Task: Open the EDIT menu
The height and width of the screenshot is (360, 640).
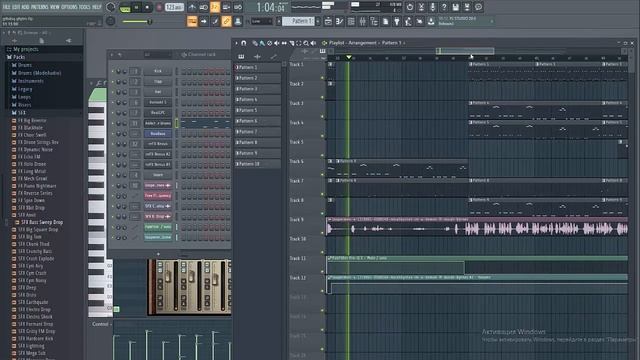Action: [16, 7]
